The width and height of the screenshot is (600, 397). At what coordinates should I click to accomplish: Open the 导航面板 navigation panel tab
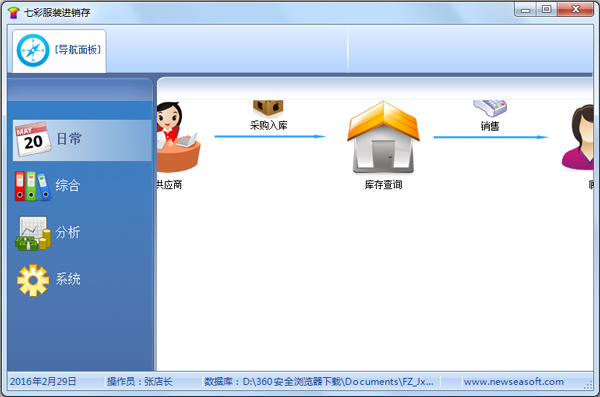(59, 51)
